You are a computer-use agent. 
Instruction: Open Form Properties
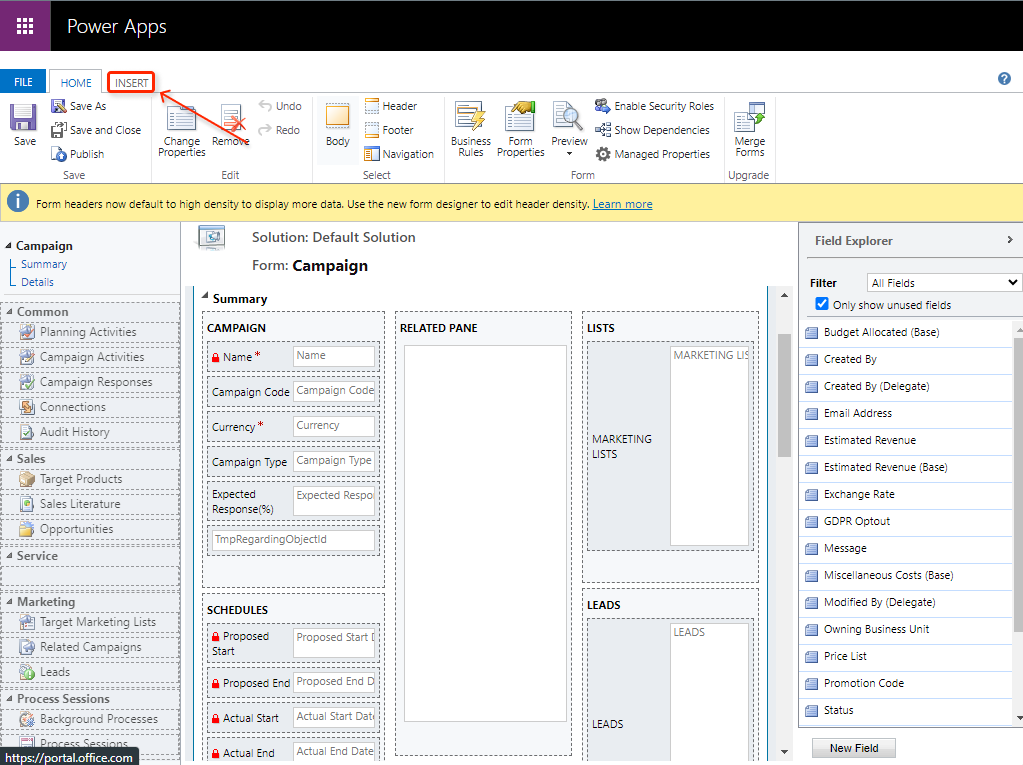(520, 129)
